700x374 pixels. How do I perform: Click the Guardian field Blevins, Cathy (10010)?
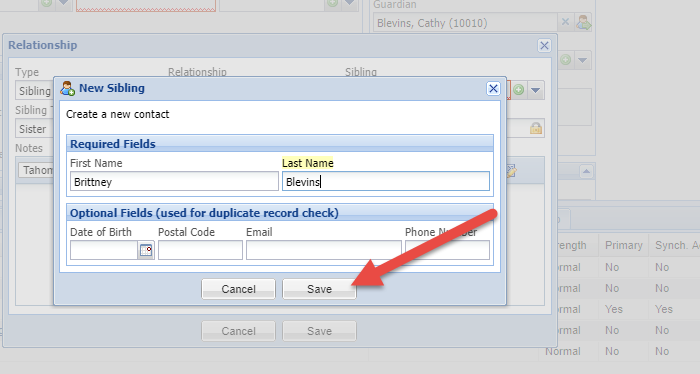[465, 23]
